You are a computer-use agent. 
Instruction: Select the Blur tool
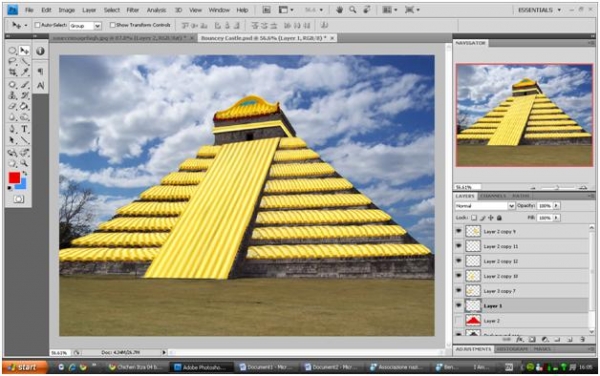point(12,117)
